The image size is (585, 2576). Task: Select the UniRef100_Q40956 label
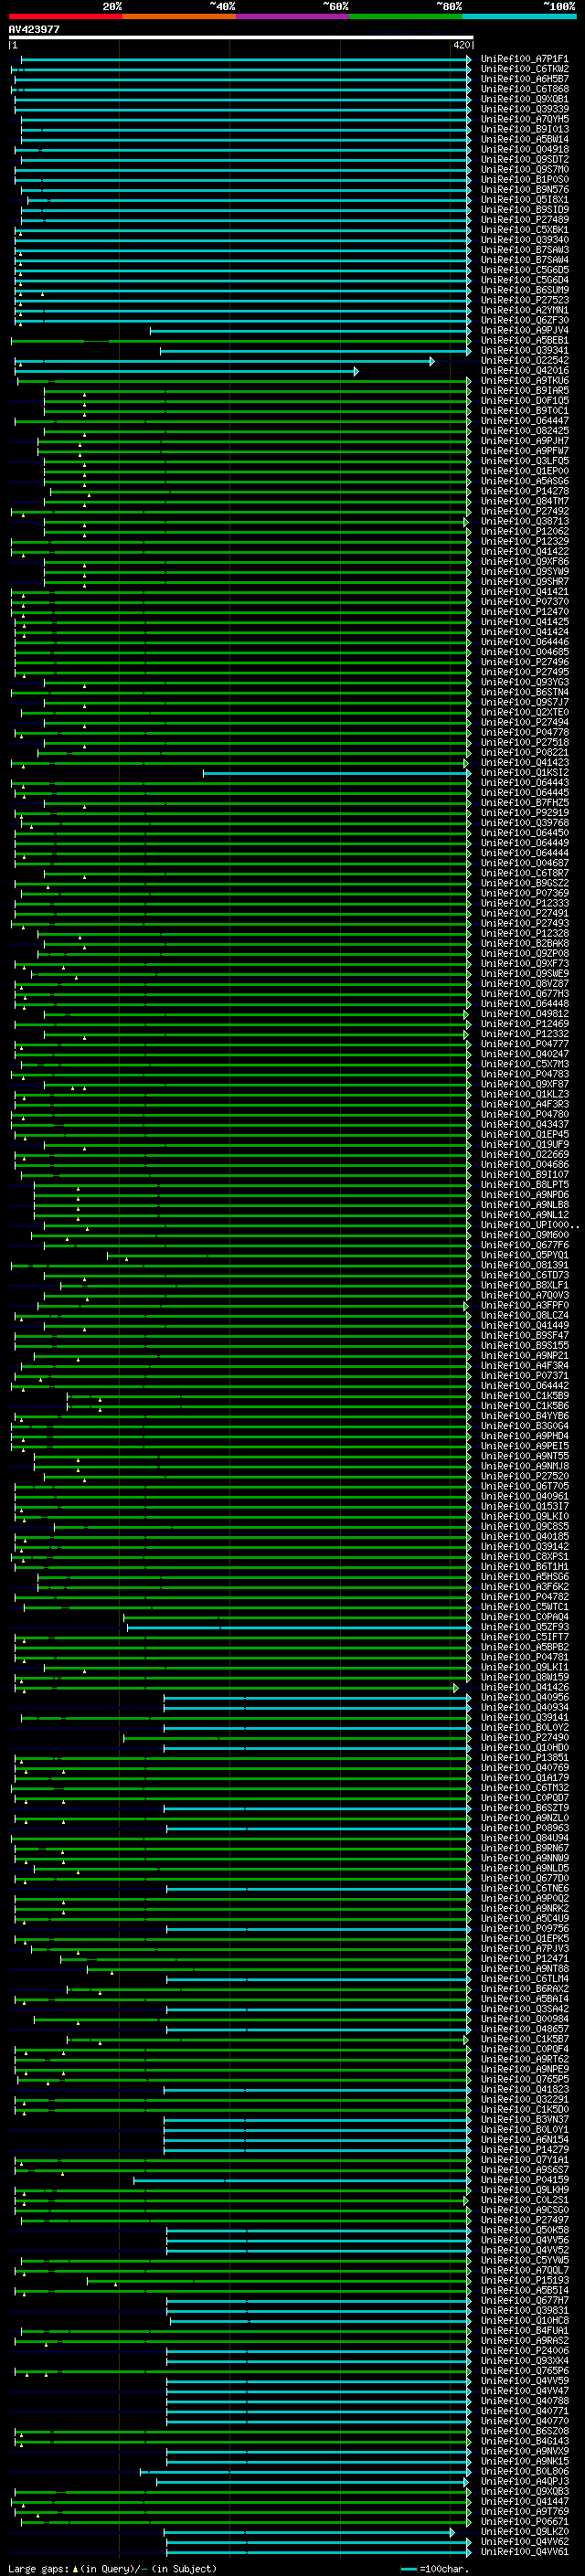(524, 1697)
